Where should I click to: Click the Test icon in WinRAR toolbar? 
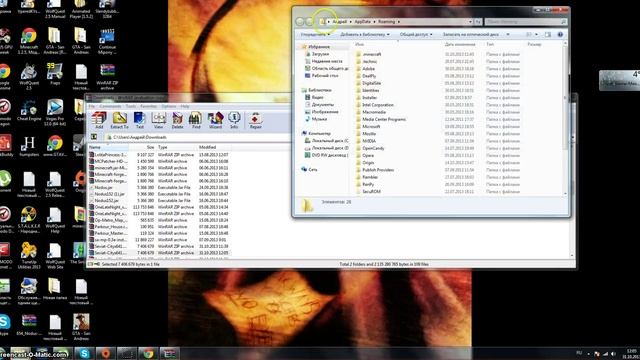click(139, 120)
